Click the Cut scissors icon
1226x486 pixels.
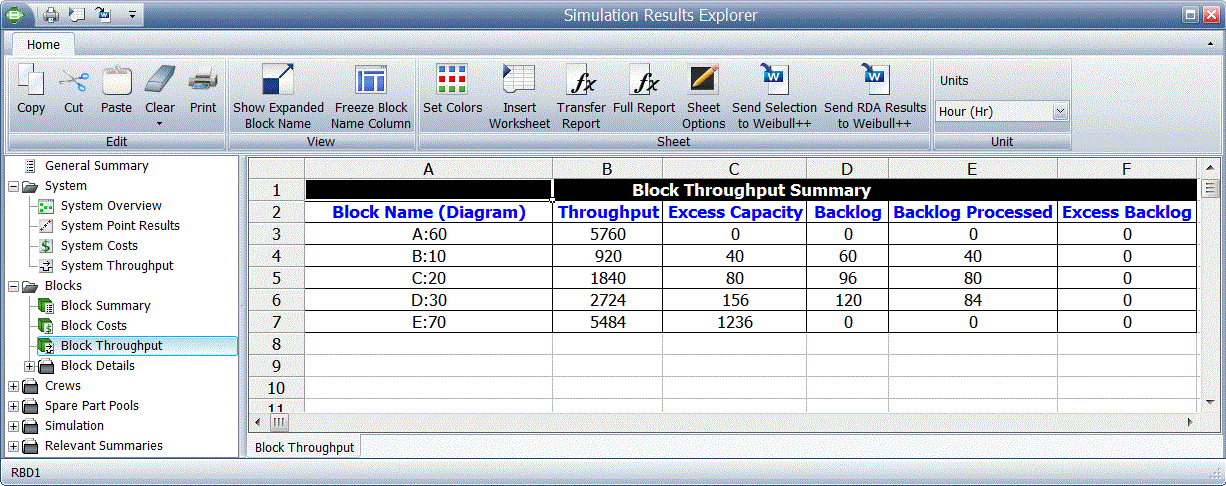coord(74,82)
